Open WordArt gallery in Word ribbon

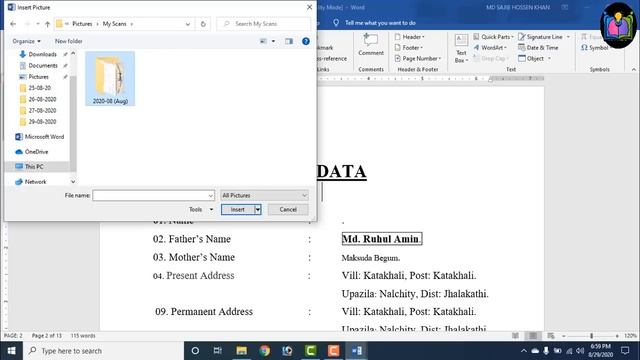point(490,48)
